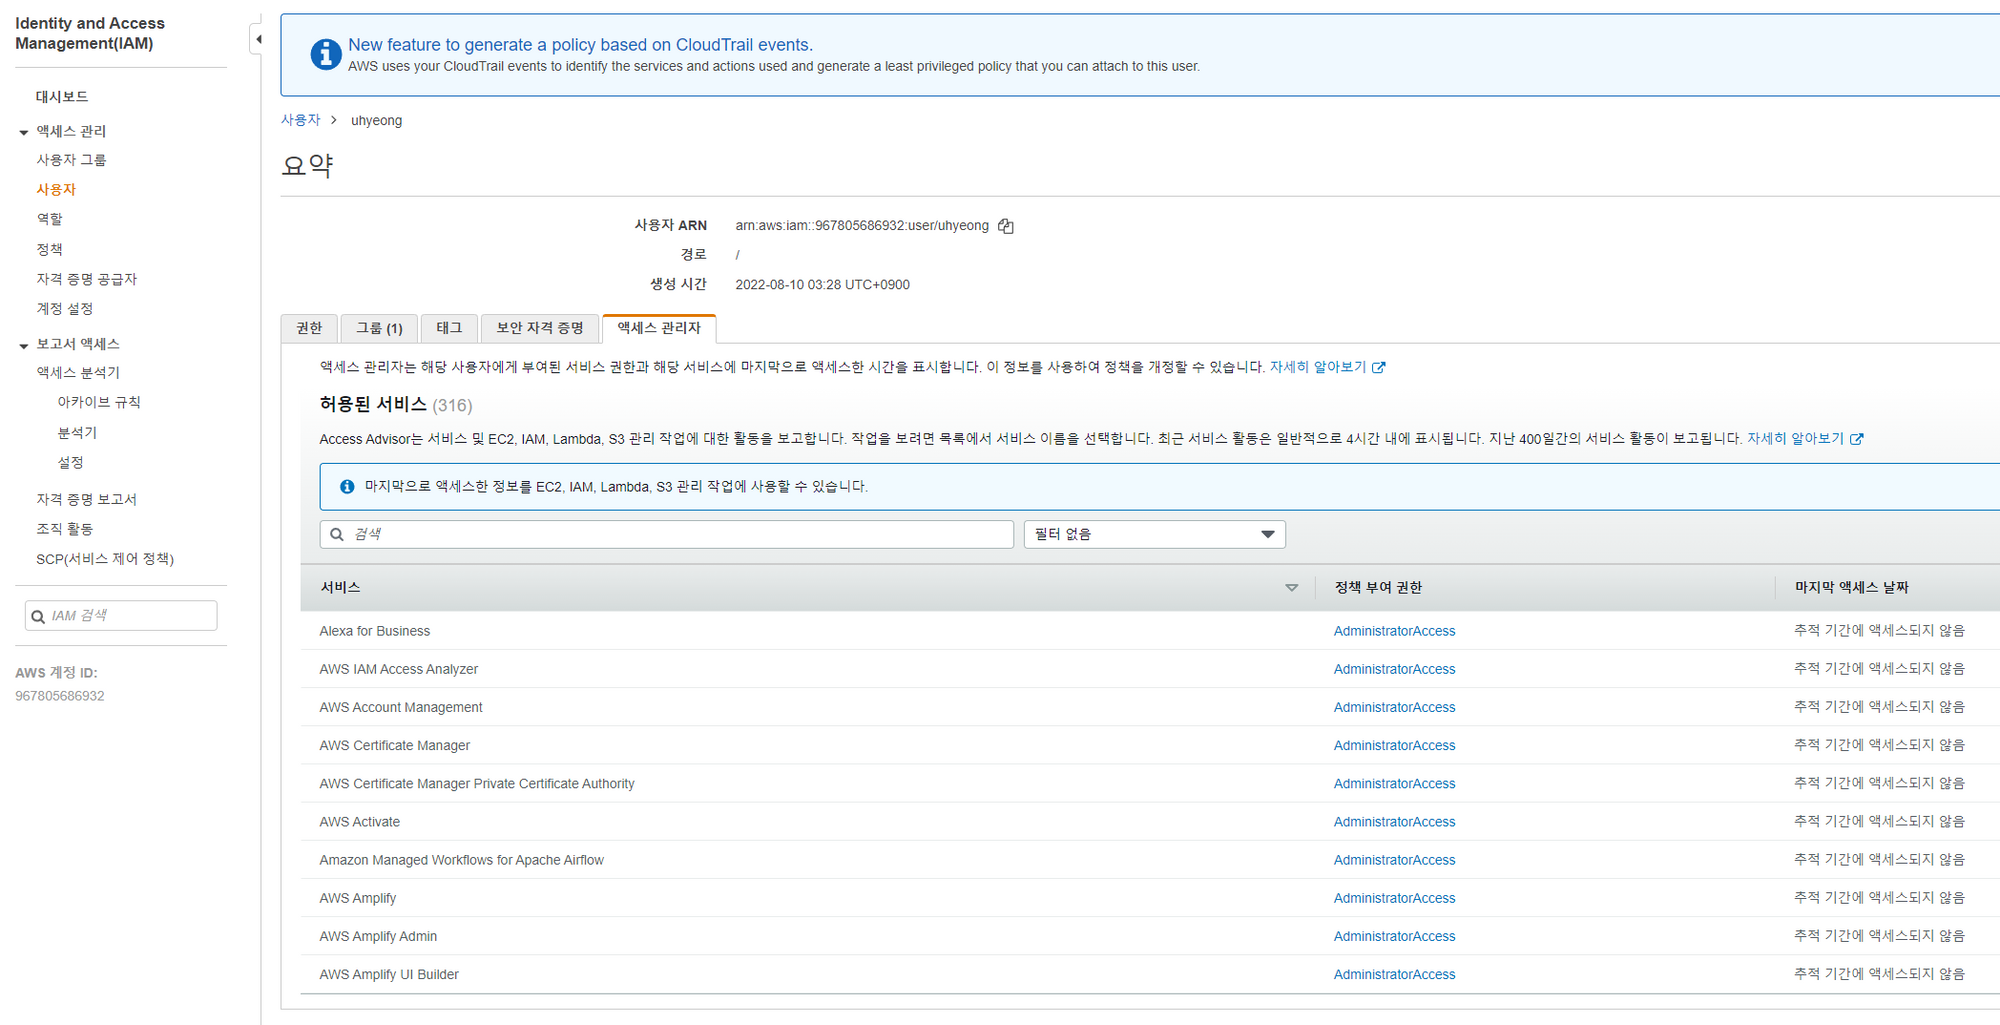Open 대시보드 in the sidebar

click(x=62, y=97)
